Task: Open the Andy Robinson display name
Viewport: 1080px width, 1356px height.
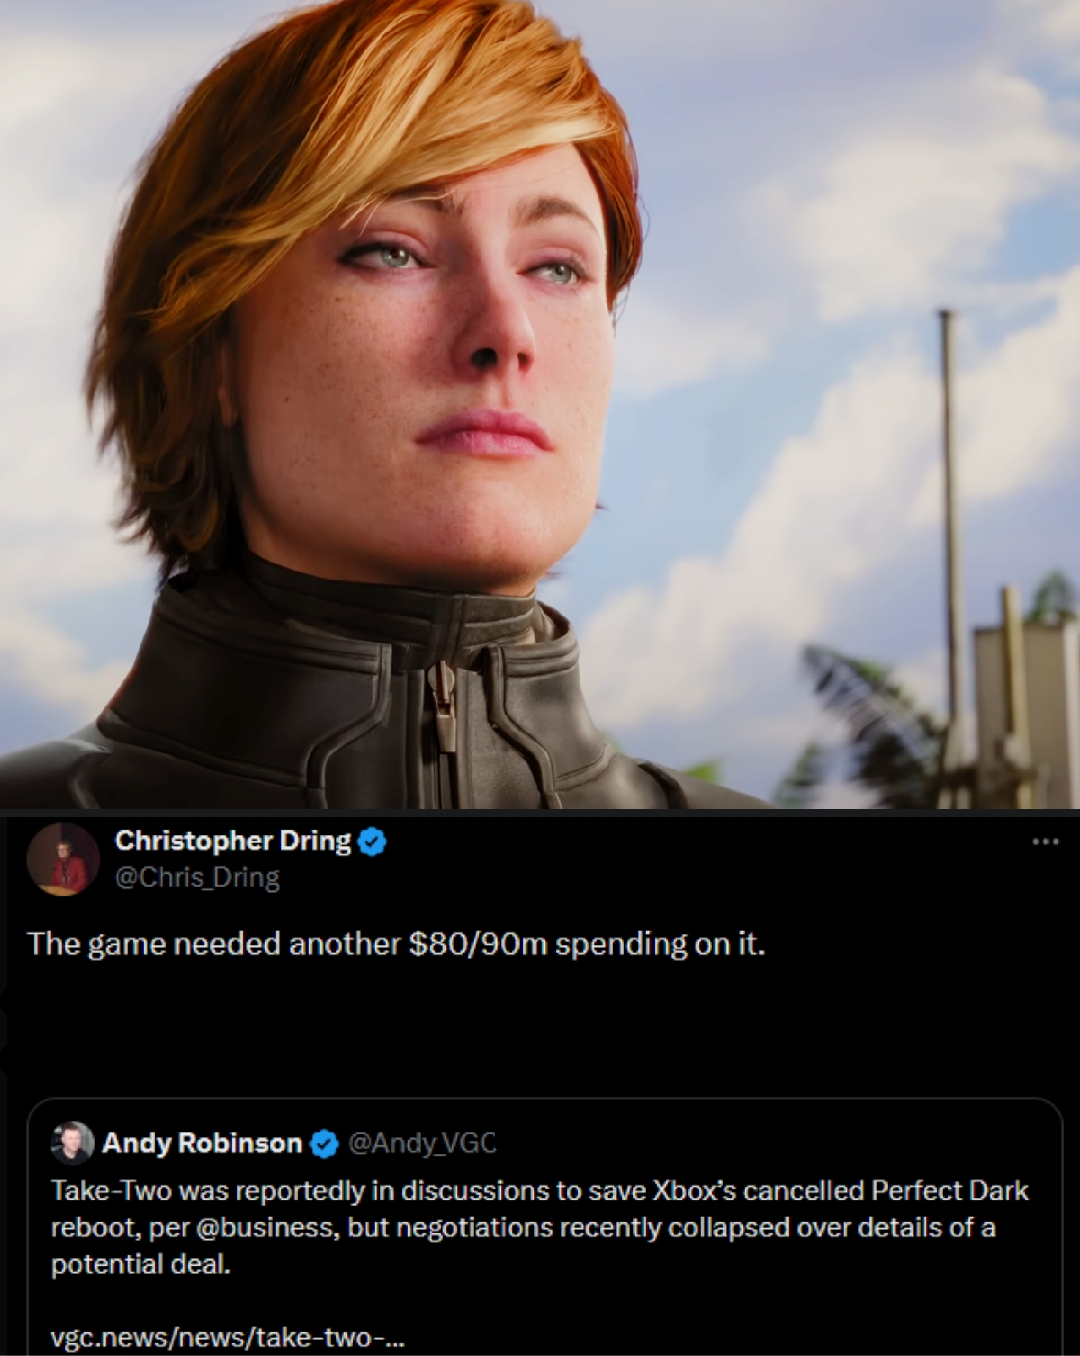Action: [202, 1143]
